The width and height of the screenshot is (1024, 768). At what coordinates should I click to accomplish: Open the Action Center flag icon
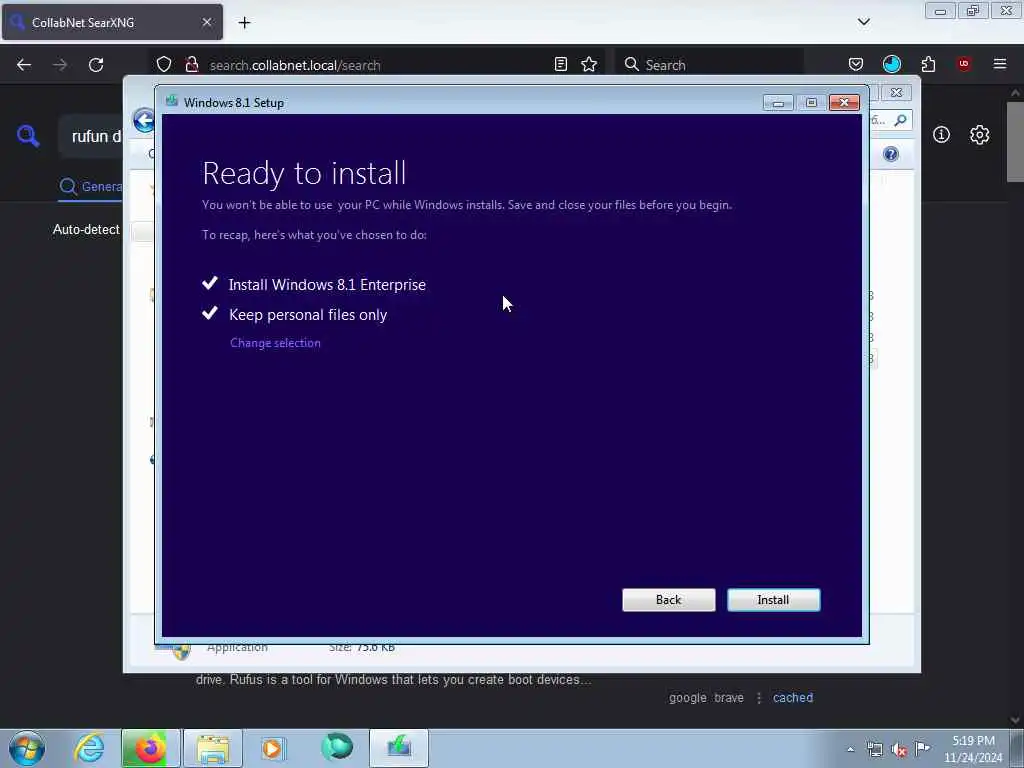point(922,748)
